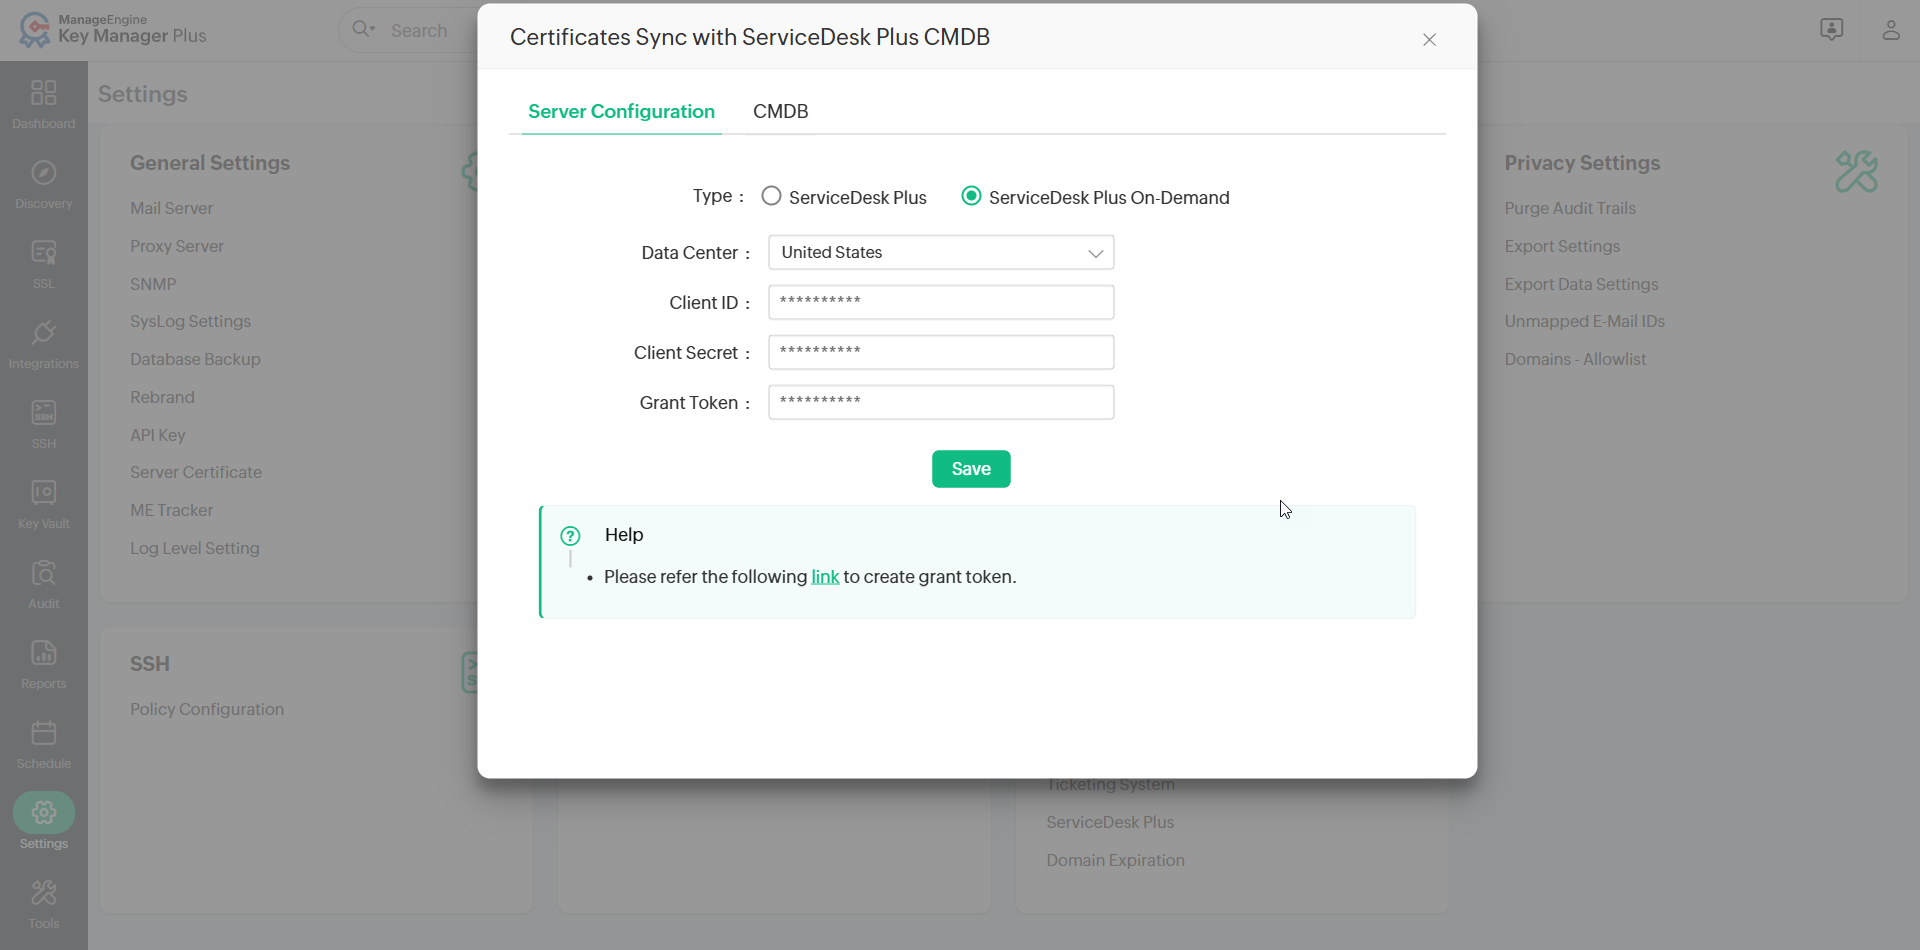Click the Privacy Settings tools icon

[x=1856, y=172]
